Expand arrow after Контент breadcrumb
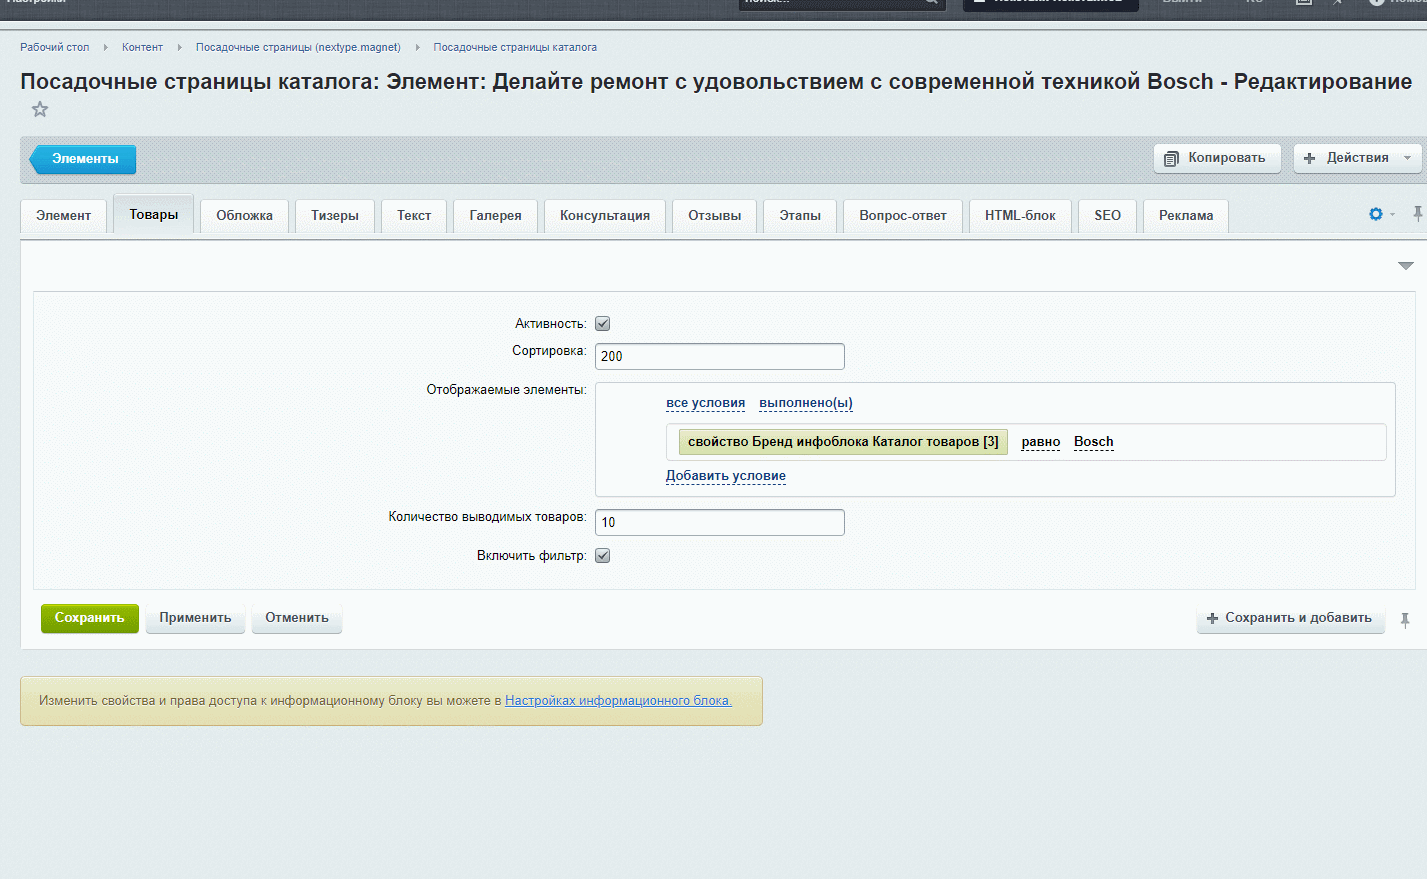This screenshot has height=879, width=1427. pos(179,47)
